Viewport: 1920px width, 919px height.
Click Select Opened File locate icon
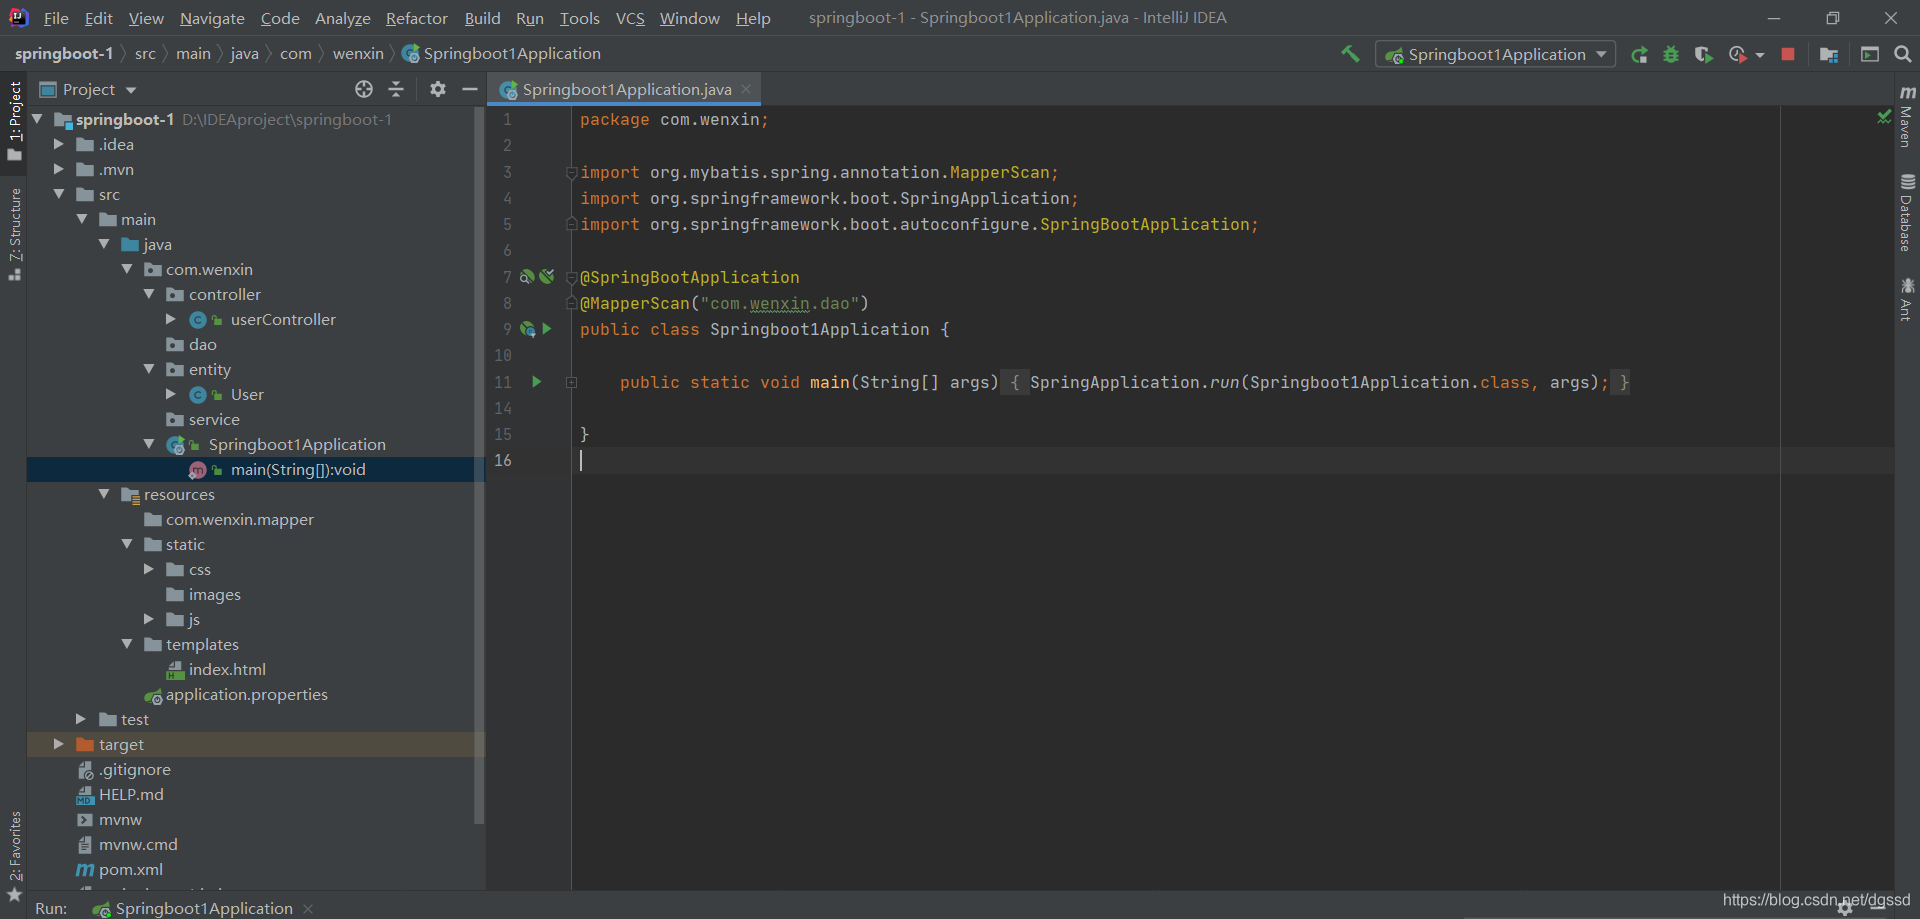[x=364, y=89]
